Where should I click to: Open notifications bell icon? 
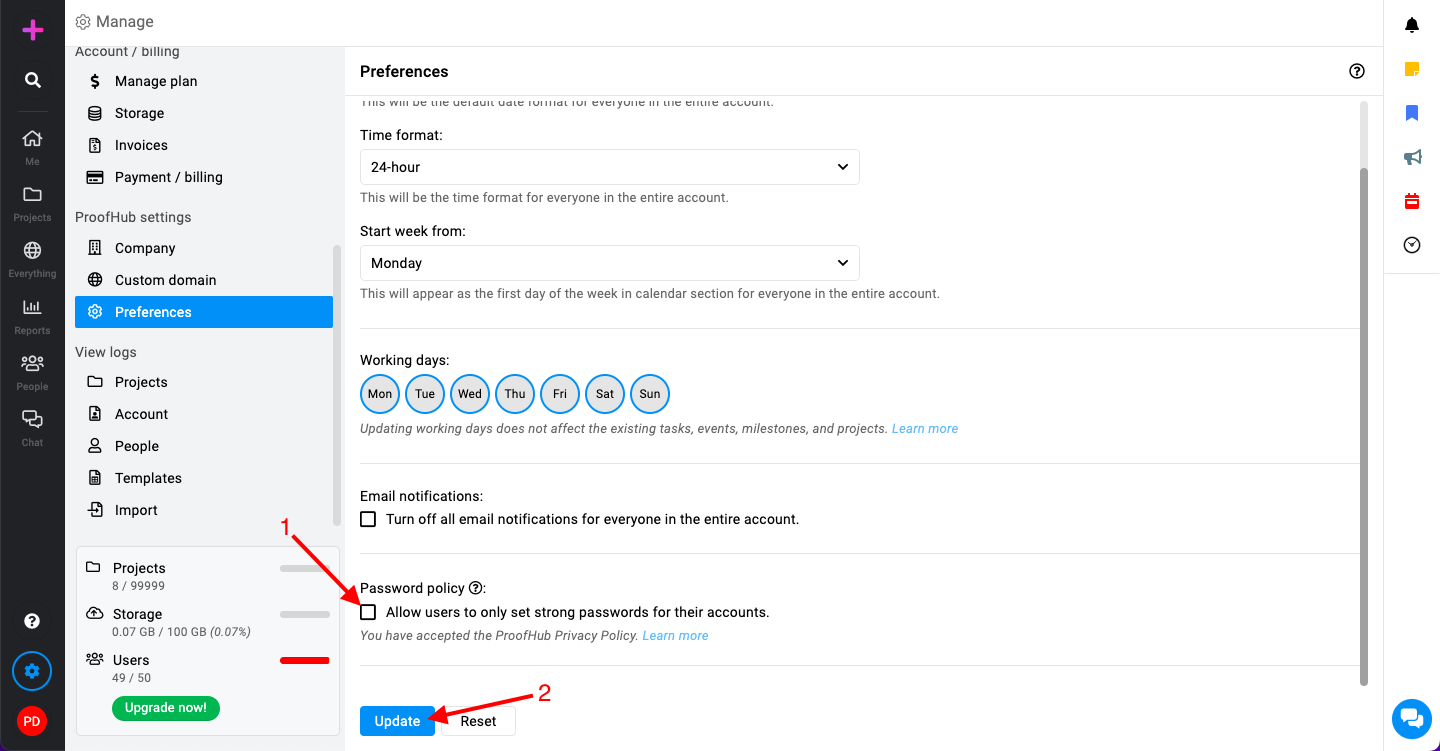1412,25
